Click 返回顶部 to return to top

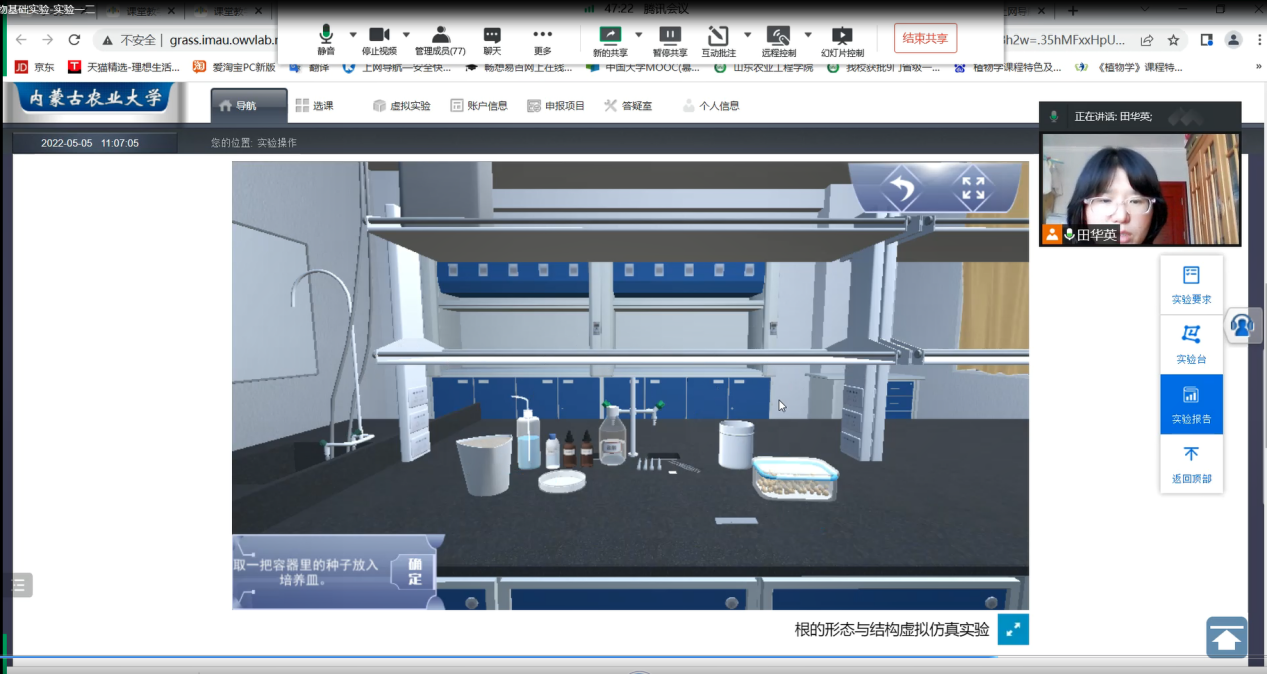tap(1191, 464)
